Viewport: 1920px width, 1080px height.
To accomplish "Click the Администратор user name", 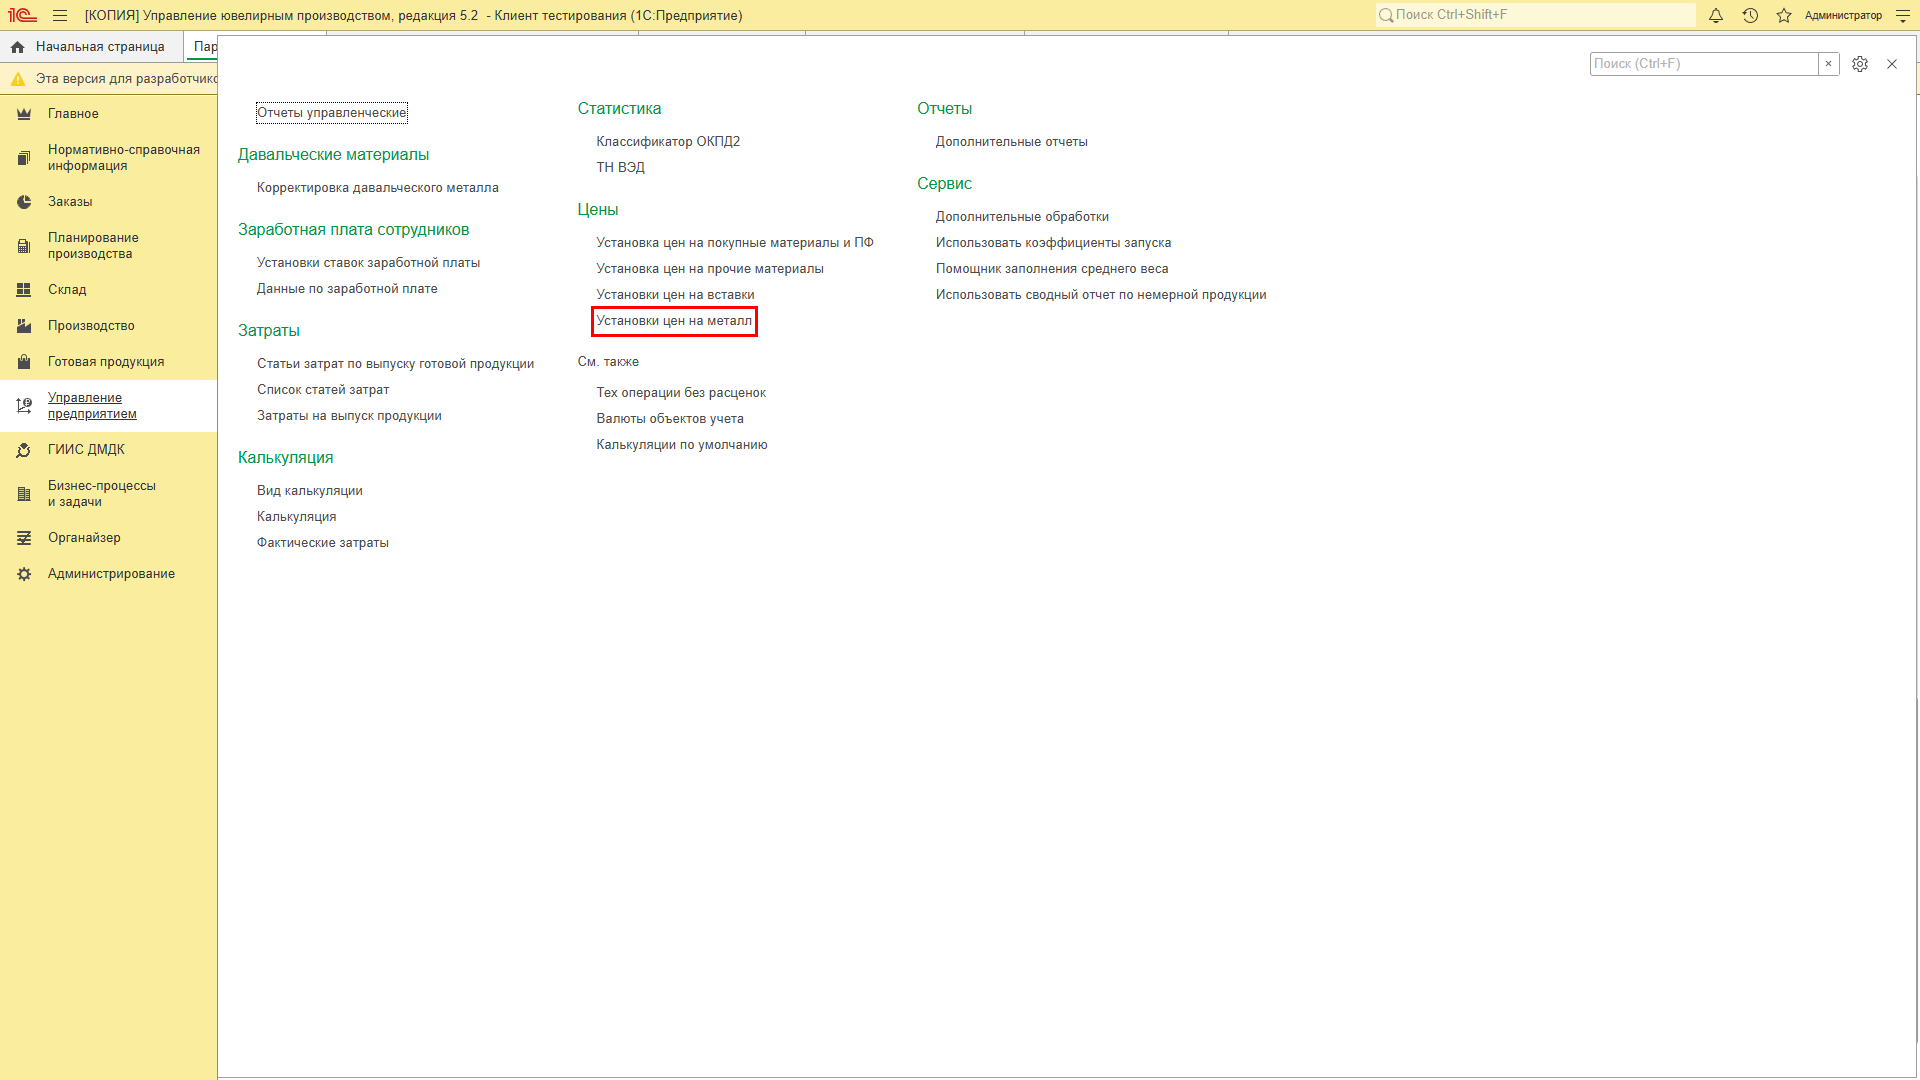I will [x=1843, y=16].
